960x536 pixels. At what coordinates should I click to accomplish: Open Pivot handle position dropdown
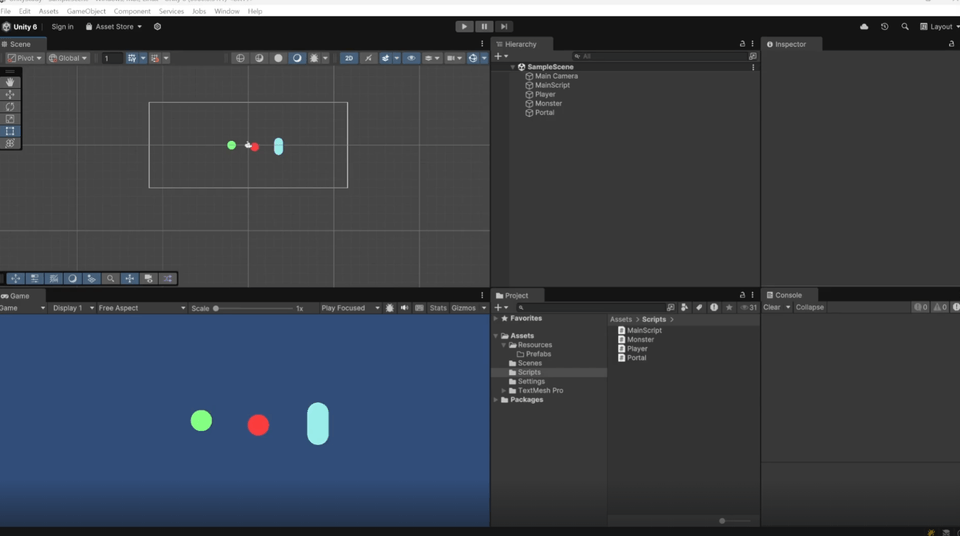(24, 58)
